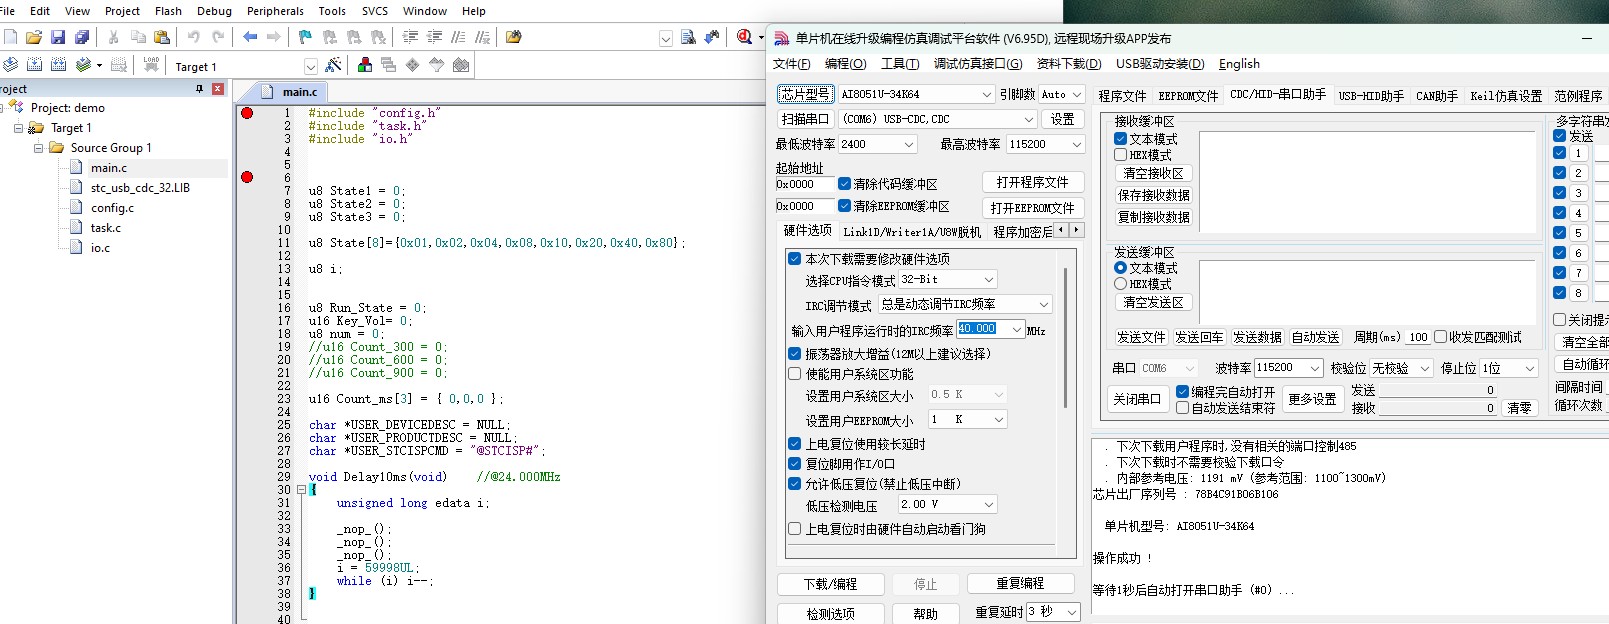This screenshot has width=1609, height=624.
Task: Toggle 清除代码缓冲区 checkbox
Action: coord(844,184)
